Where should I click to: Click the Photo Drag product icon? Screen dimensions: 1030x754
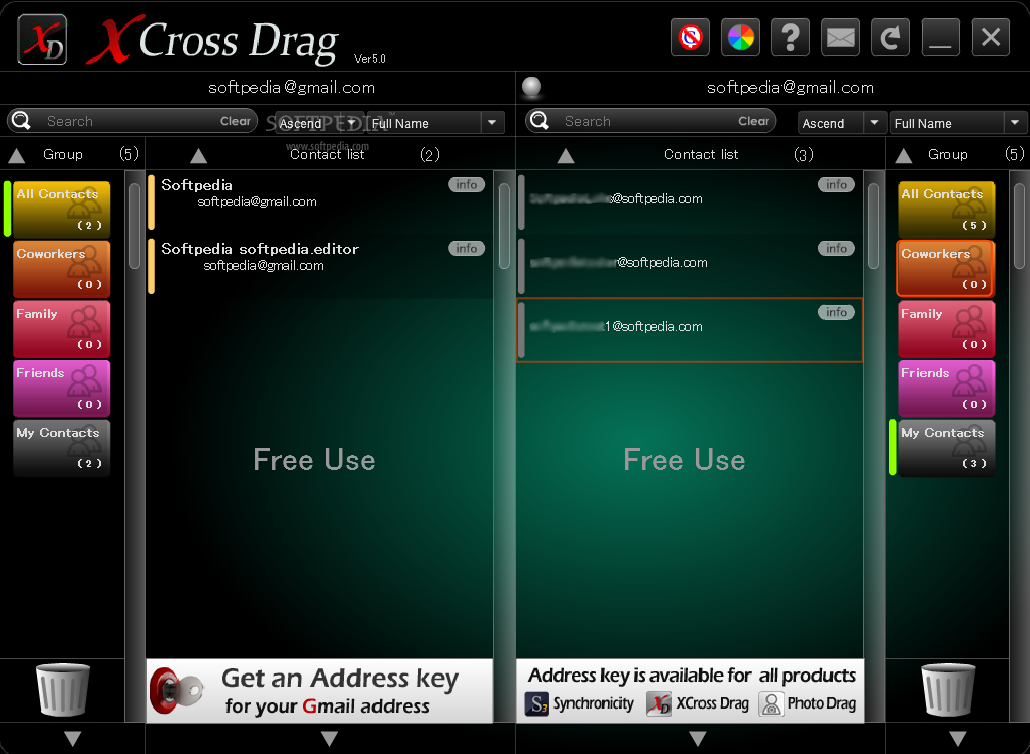771,703
